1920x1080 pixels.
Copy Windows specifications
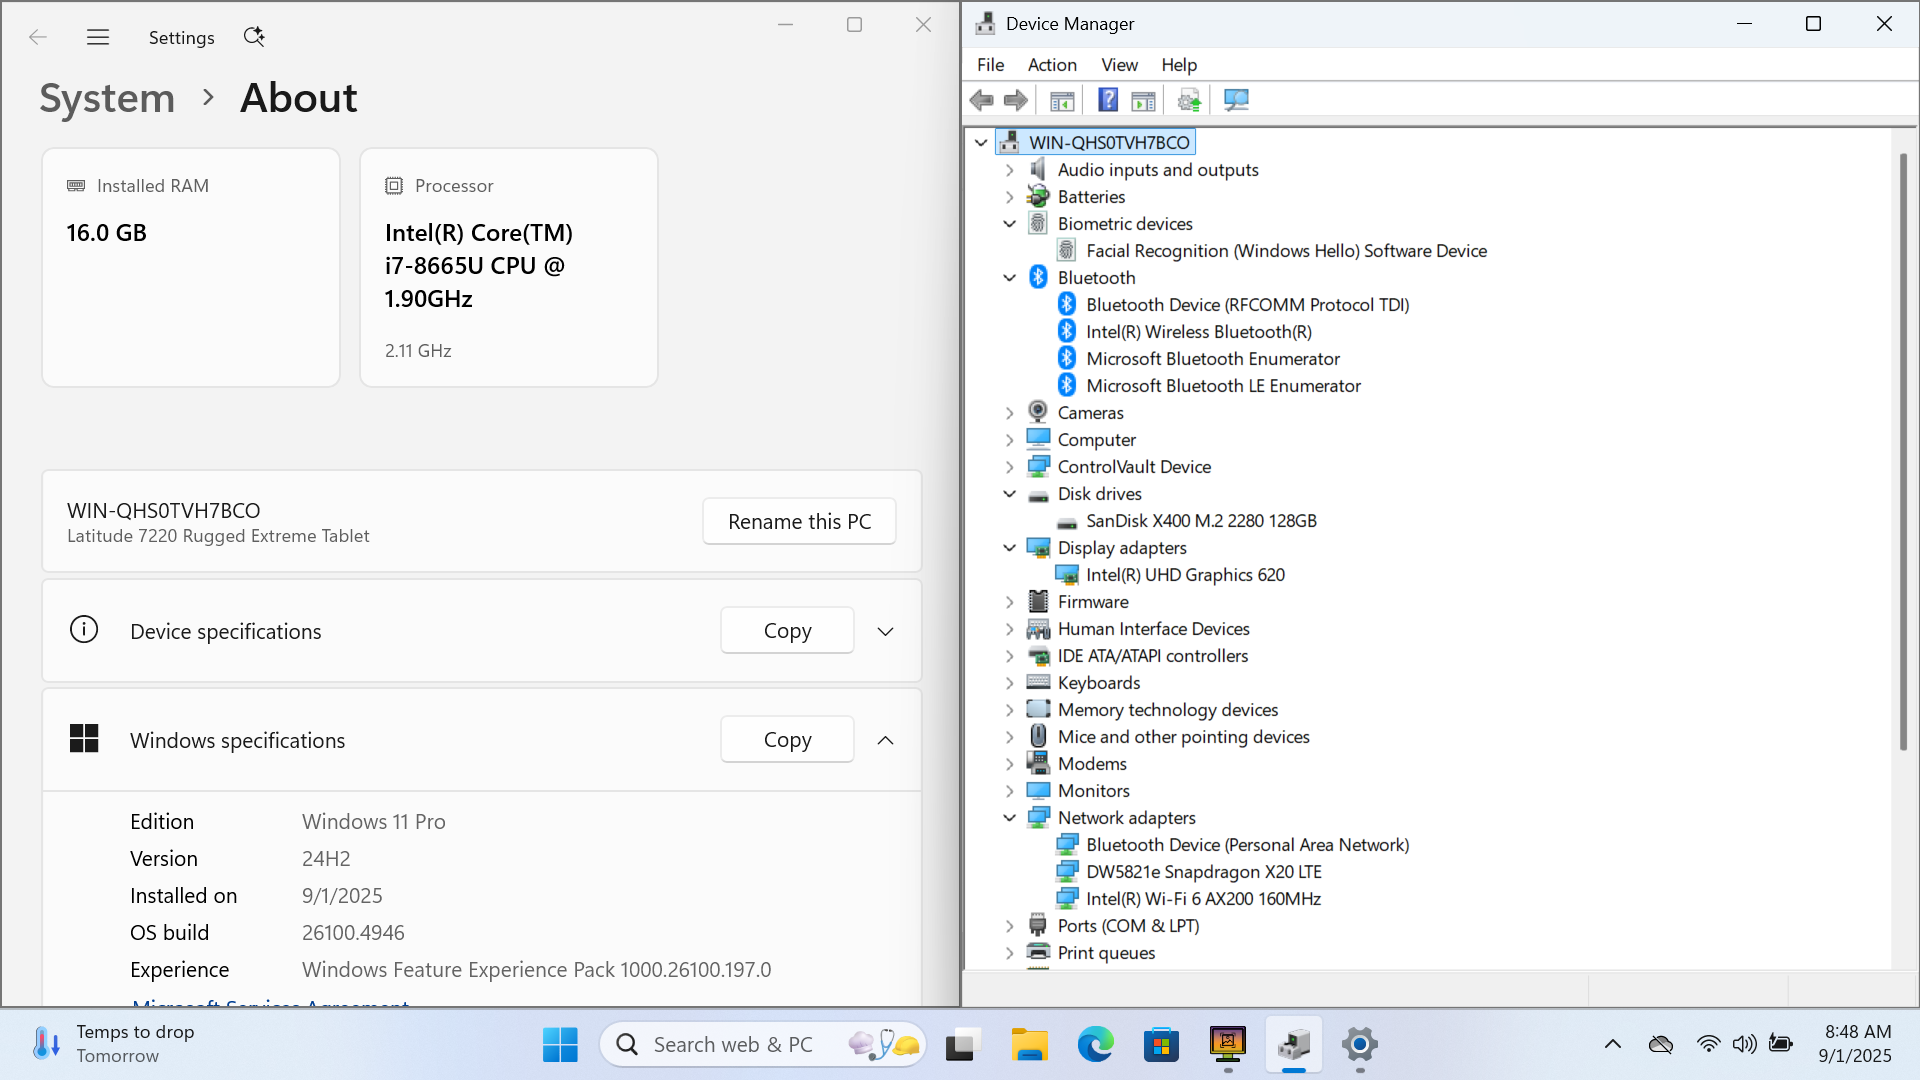tap(787, 739)
